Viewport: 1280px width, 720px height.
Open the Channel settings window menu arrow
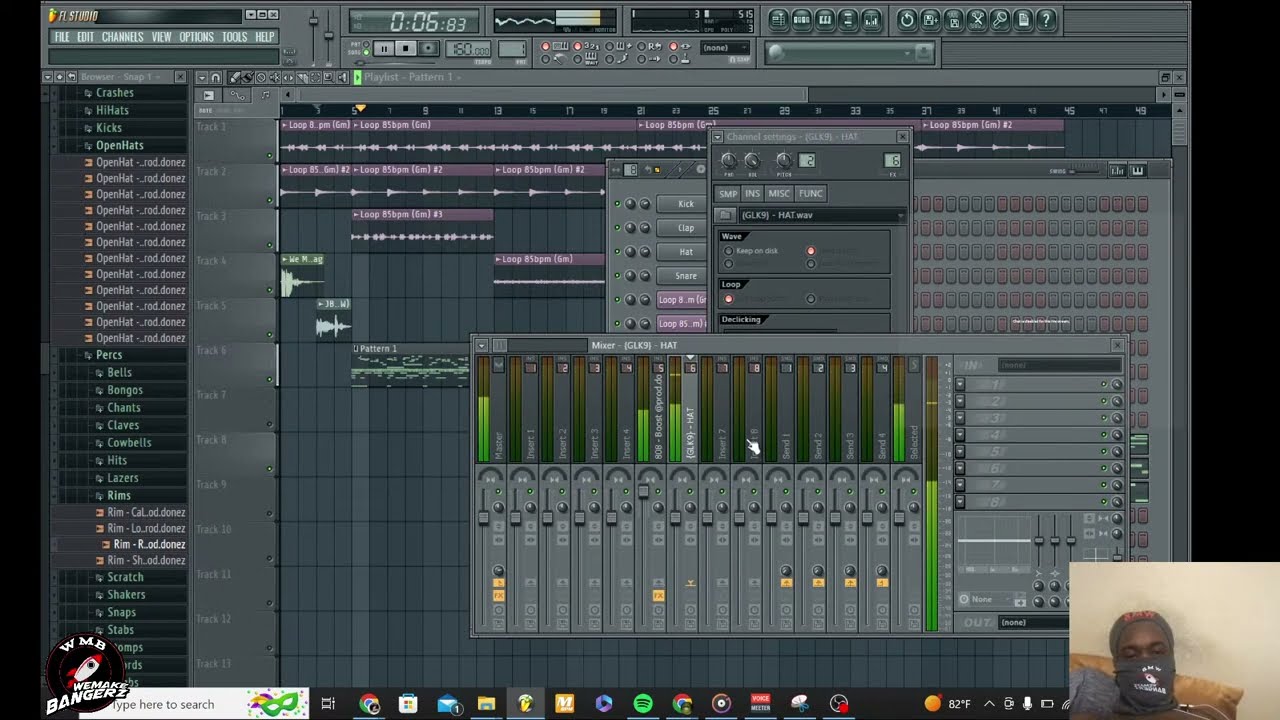point(717,137)
